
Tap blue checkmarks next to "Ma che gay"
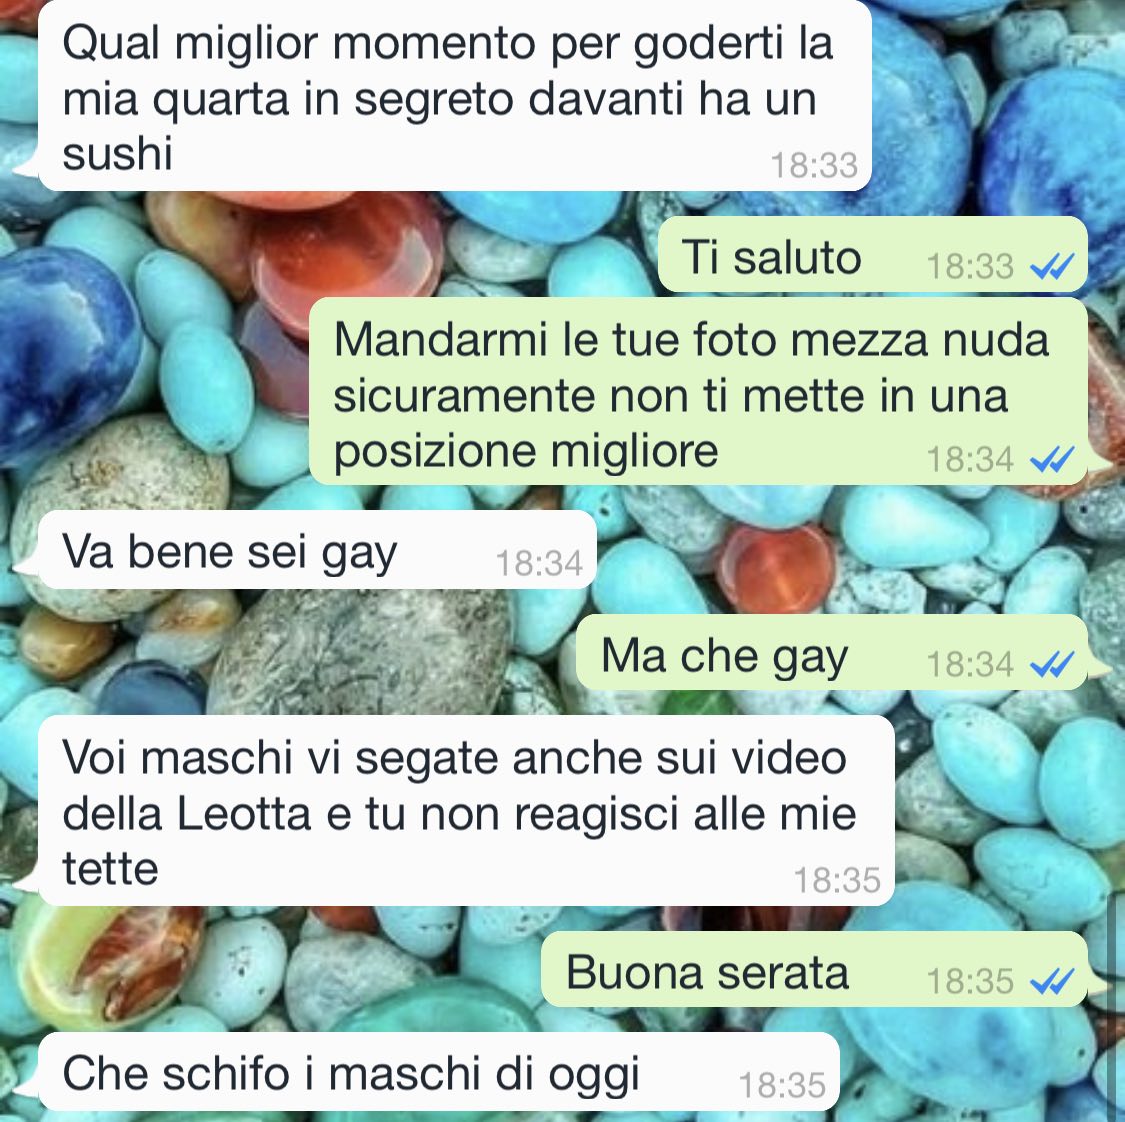(x=1052, y=664)
